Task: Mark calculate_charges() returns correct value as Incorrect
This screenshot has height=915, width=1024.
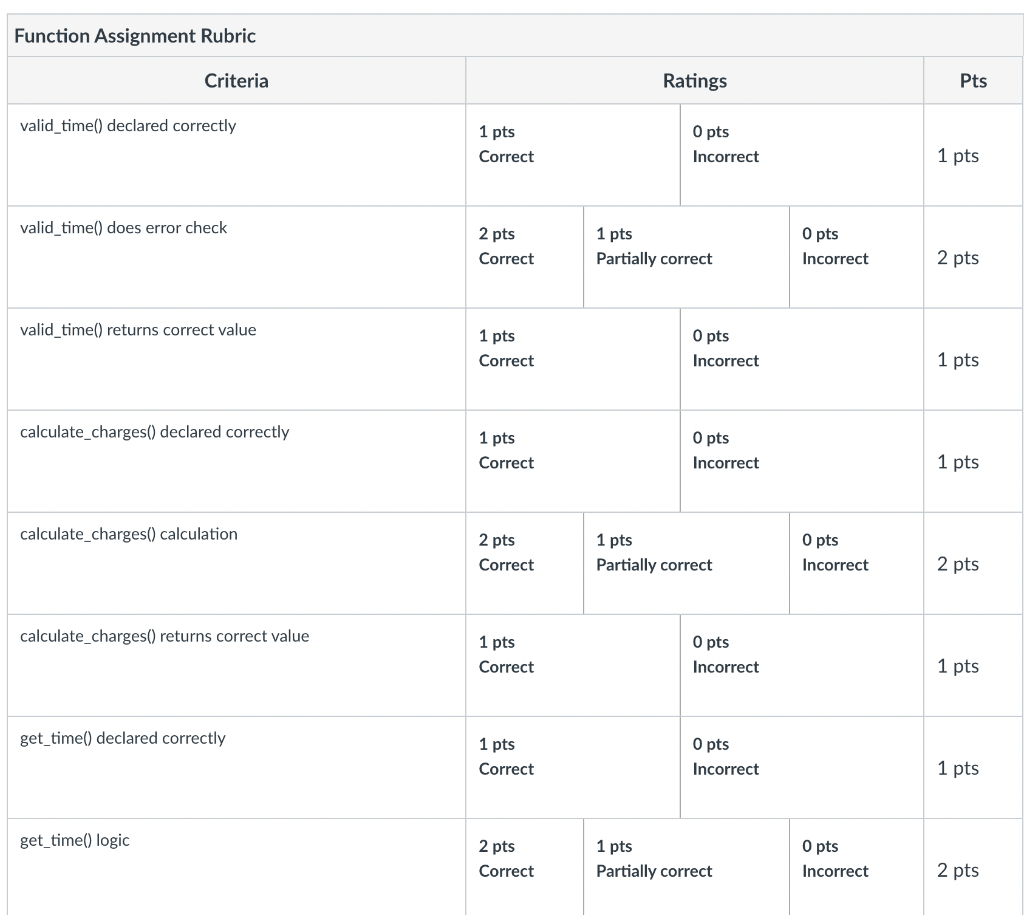Action: coord(801,666)
